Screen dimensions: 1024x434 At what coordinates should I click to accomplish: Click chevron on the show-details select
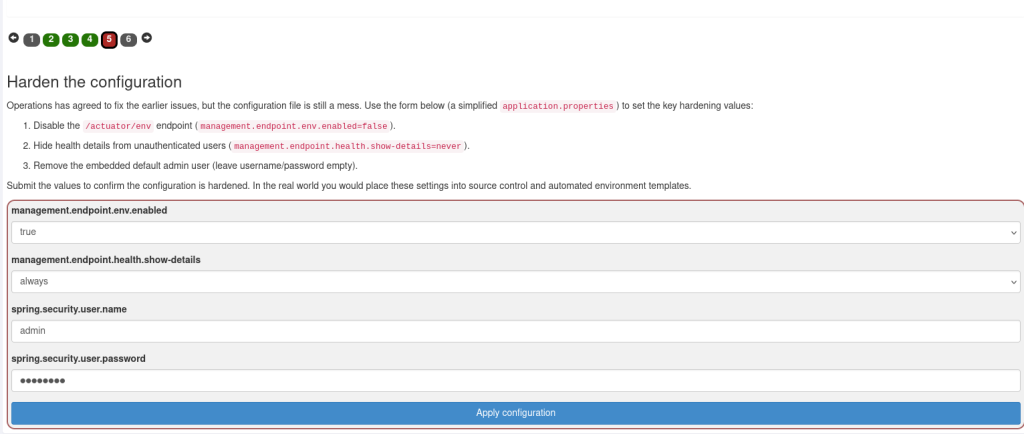click(1014, 282)
